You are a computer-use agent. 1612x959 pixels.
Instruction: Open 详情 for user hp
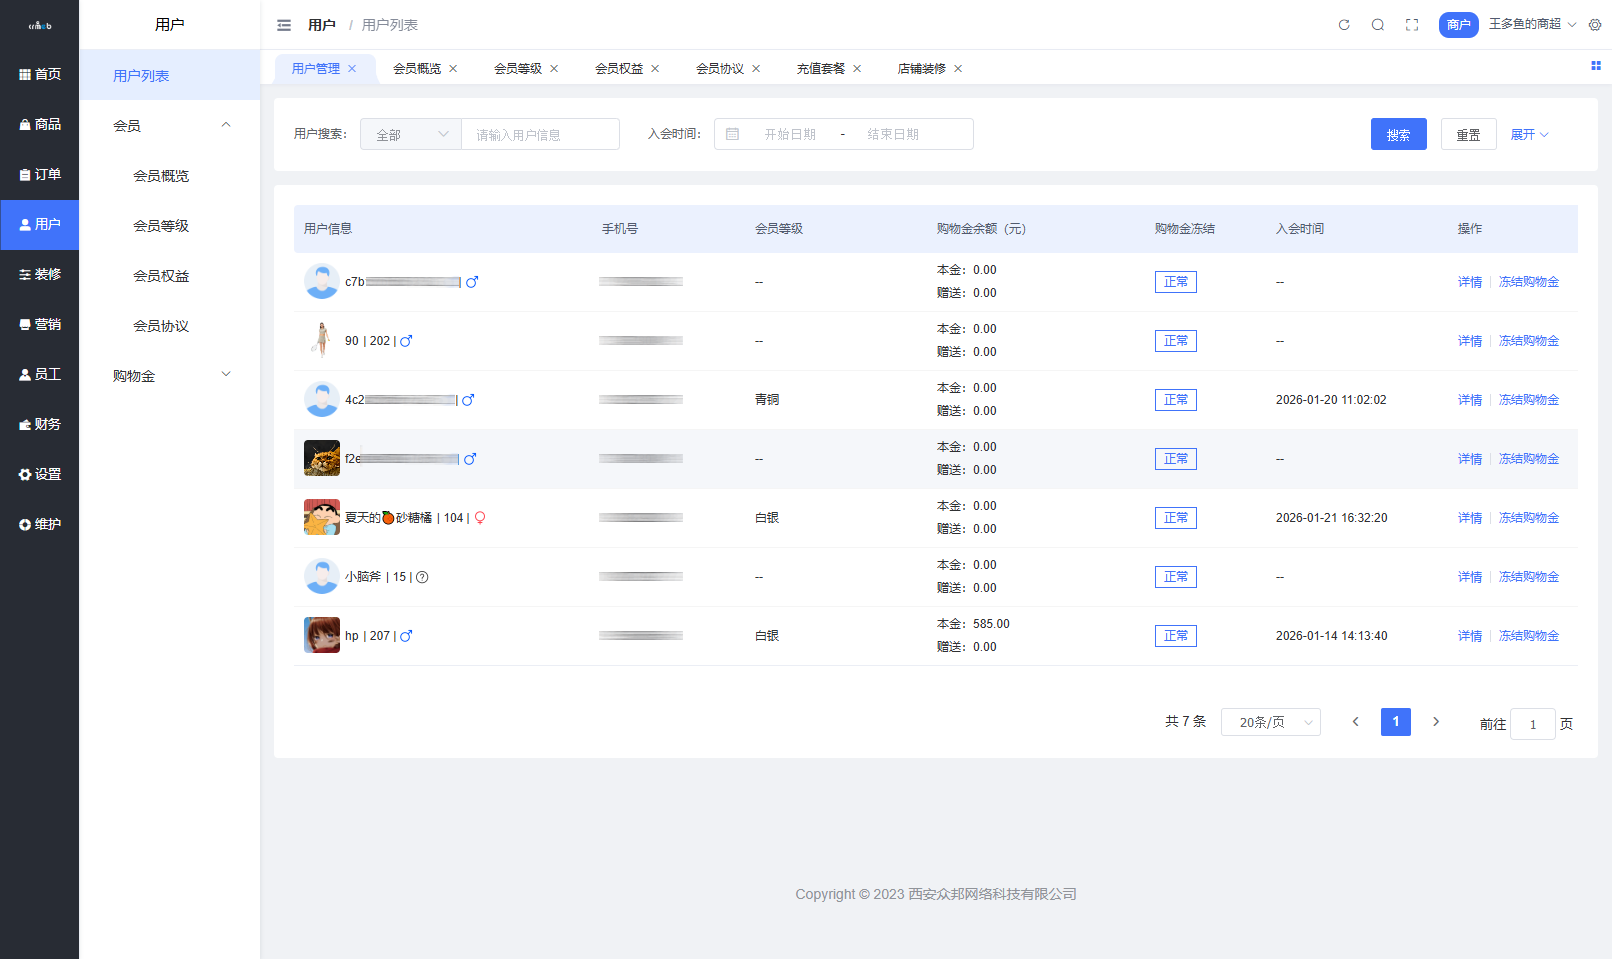click(1469, 636)
